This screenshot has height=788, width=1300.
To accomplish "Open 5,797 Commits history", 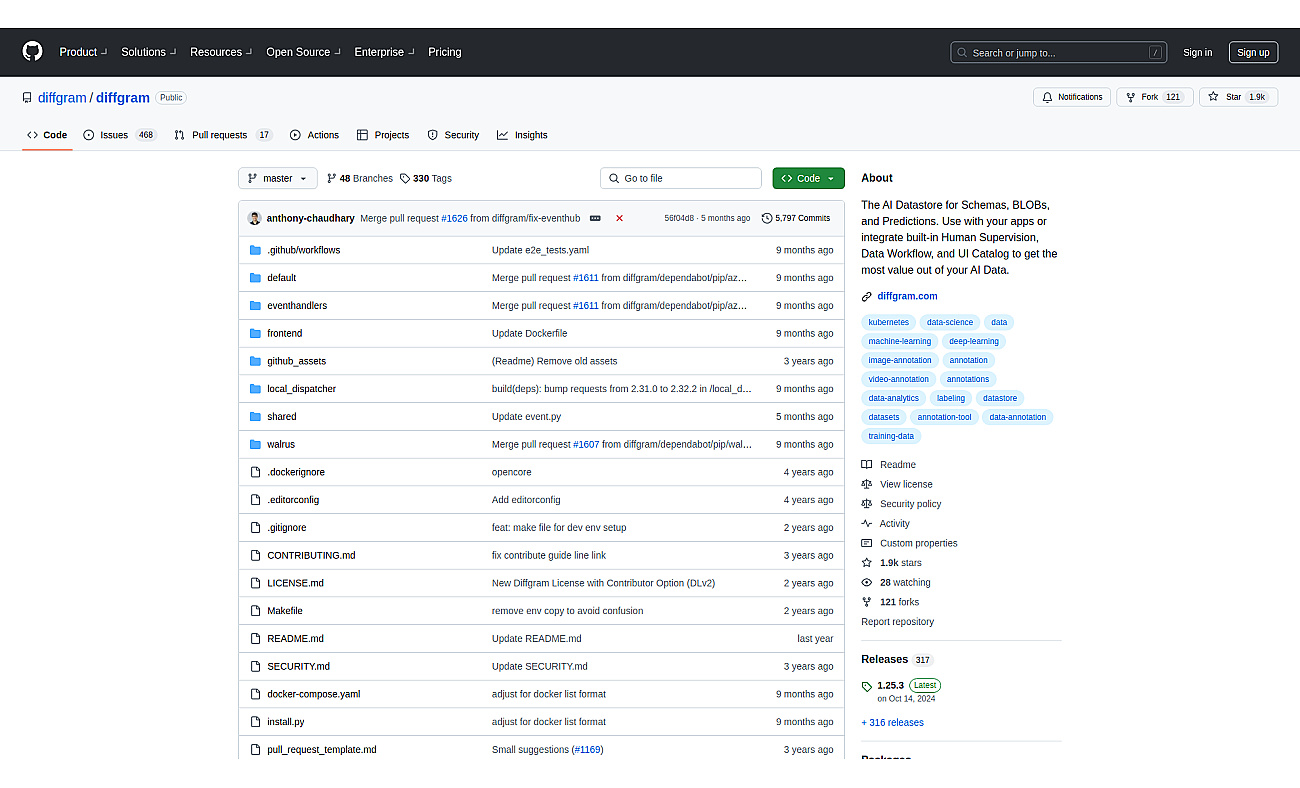I will pos(796,218).
